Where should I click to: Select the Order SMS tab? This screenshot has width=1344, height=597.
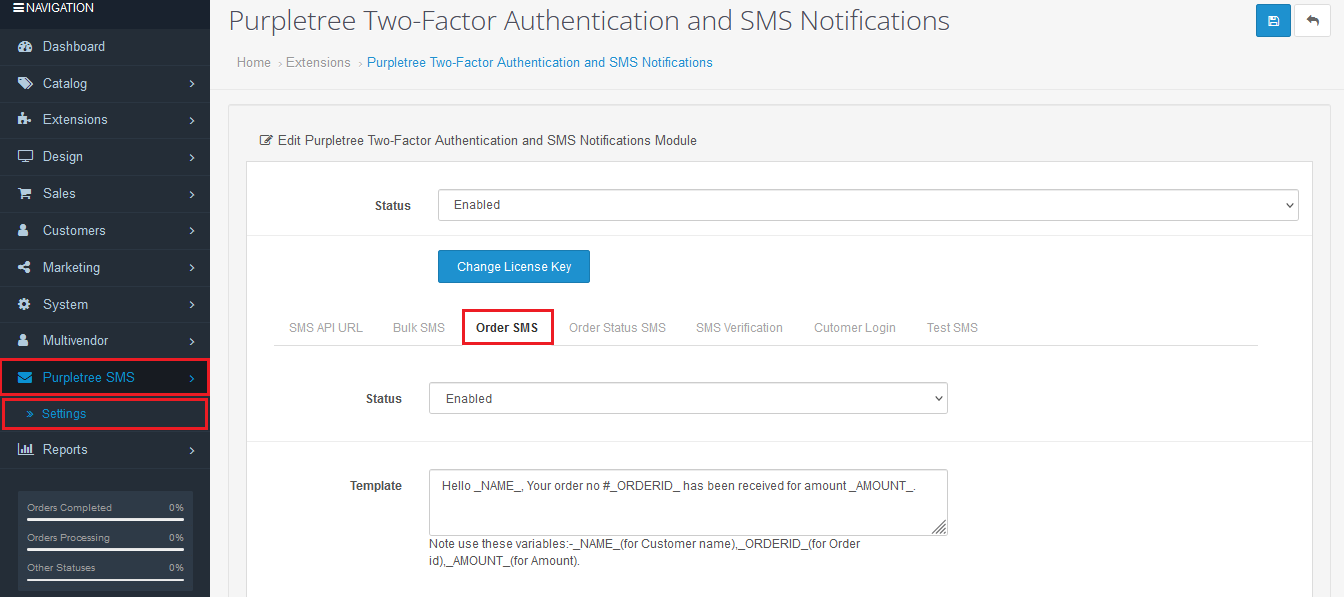tap(507, 328)
